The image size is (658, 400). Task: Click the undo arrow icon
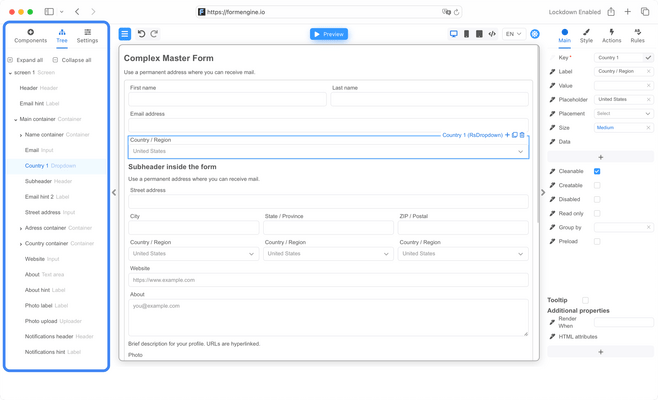(141, 34)
